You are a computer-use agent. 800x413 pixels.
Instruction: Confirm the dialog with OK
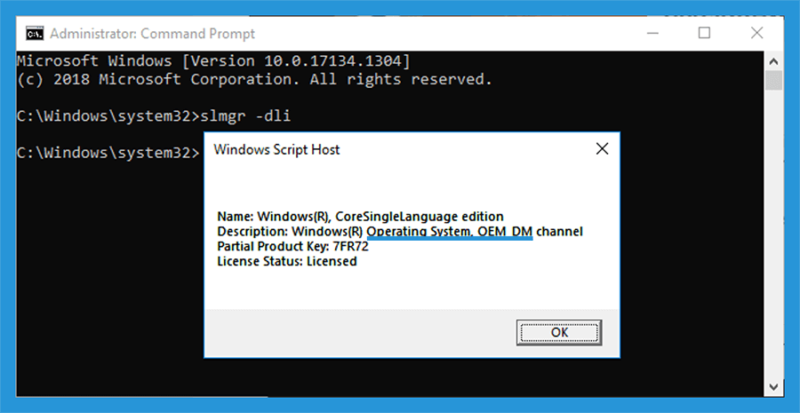(559, 332)
